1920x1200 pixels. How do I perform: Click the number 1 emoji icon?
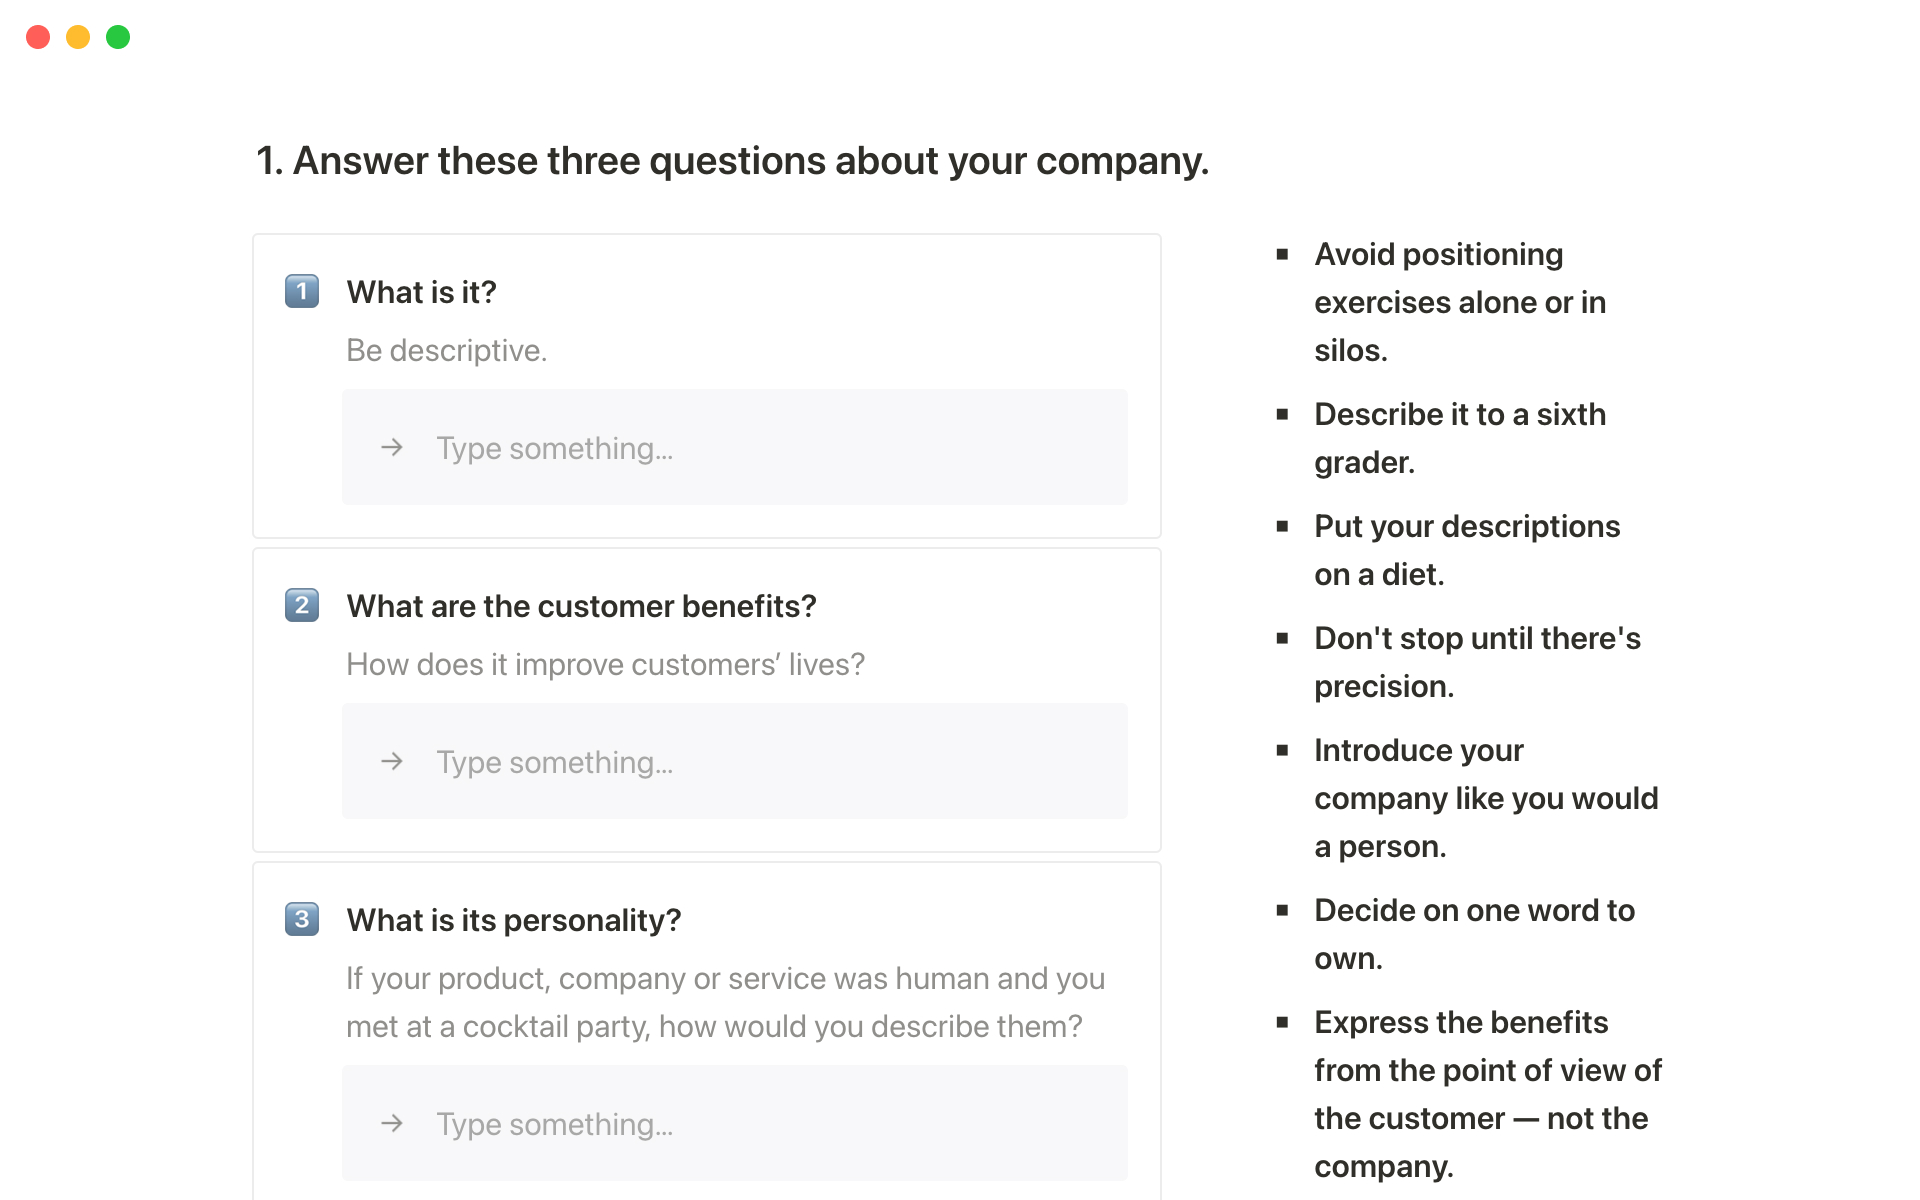[x=302, y=291]
